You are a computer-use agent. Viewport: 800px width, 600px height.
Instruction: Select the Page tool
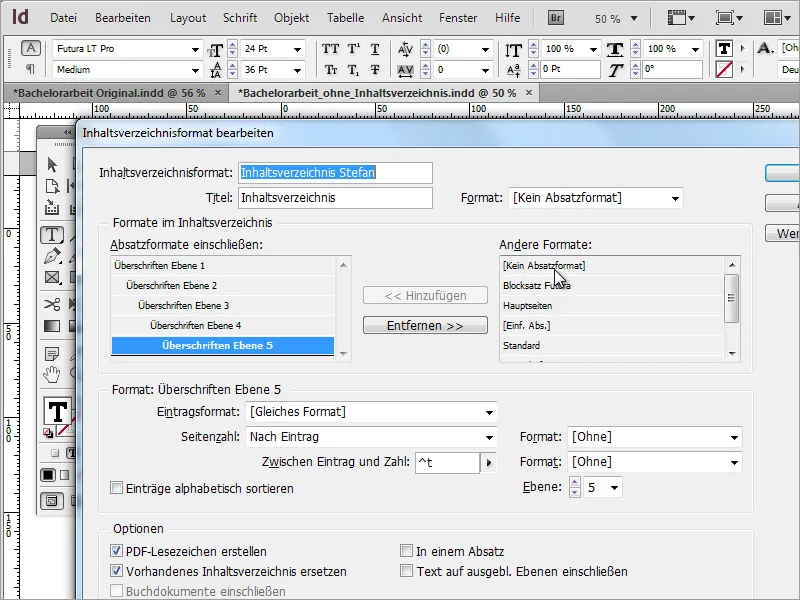click(52, 186)
